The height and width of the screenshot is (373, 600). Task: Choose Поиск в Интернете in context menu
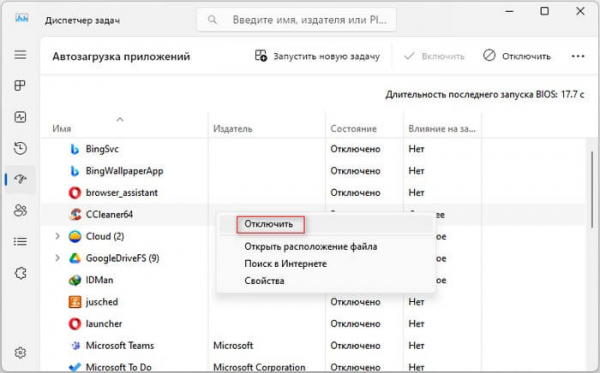pos(285,264)
